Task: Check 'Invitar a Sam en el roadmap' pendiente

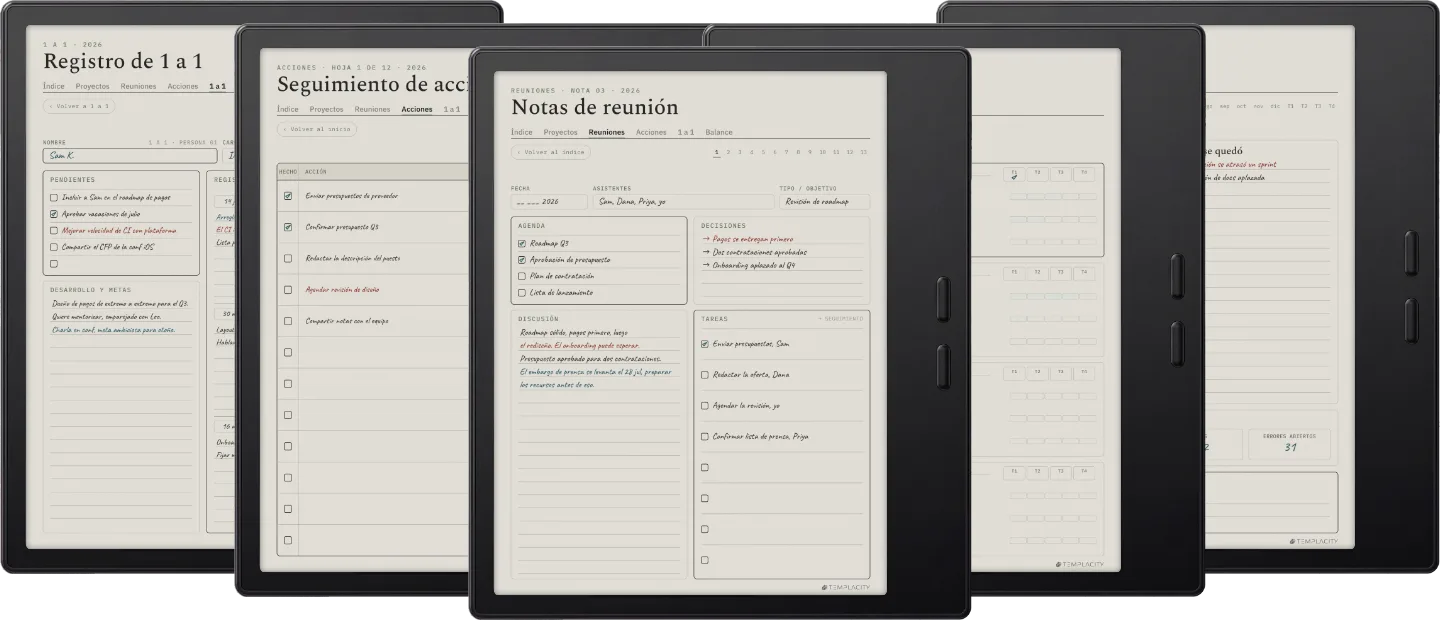Action: tap(54, 198)
